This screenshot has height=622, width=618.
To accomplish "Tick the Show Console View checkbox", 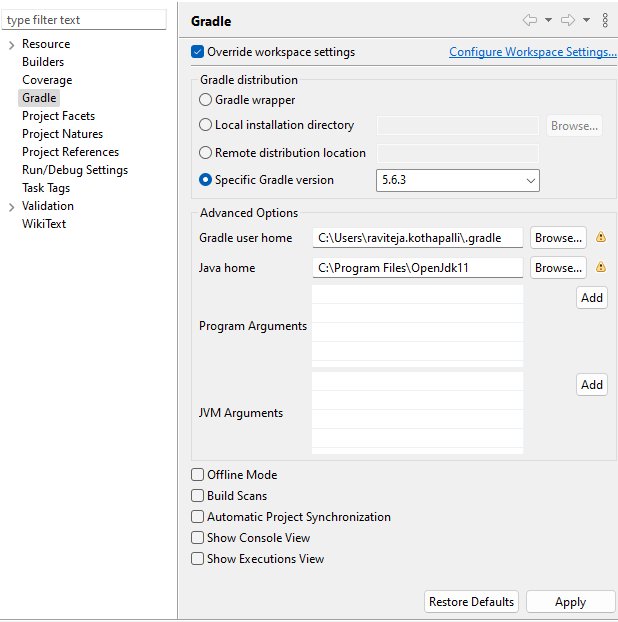I will click(197, 538).
